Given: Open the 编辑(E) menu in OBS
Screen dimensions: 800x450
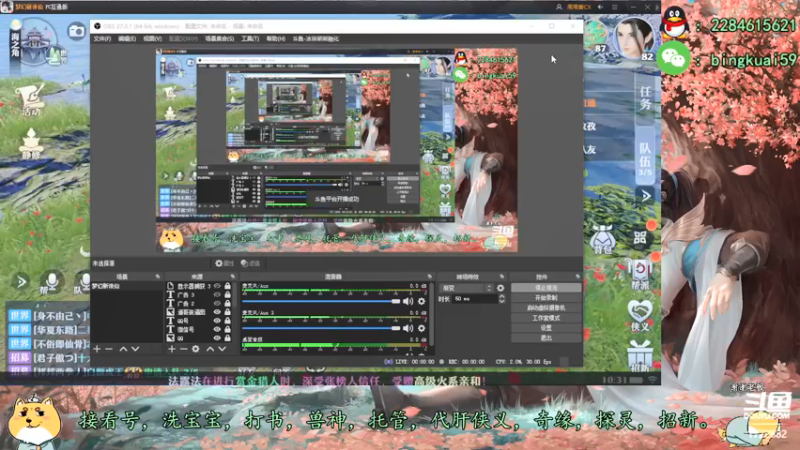Looking at the screenshot, I should pyautogui.click(x=127, y=39).
